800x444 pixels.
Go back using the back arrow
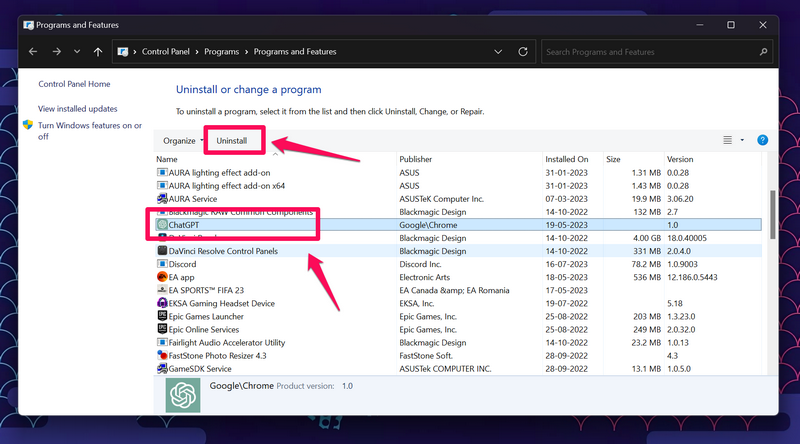(x=33, y=51)
